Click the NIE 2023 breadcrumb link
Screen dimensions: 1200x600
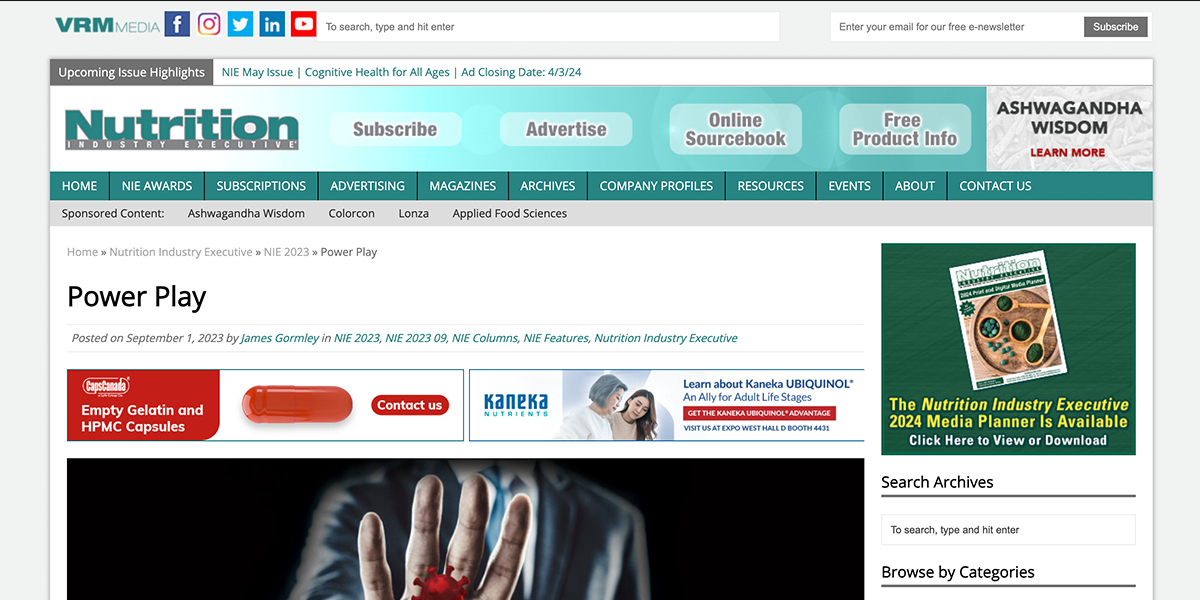(x=286, y=252)
